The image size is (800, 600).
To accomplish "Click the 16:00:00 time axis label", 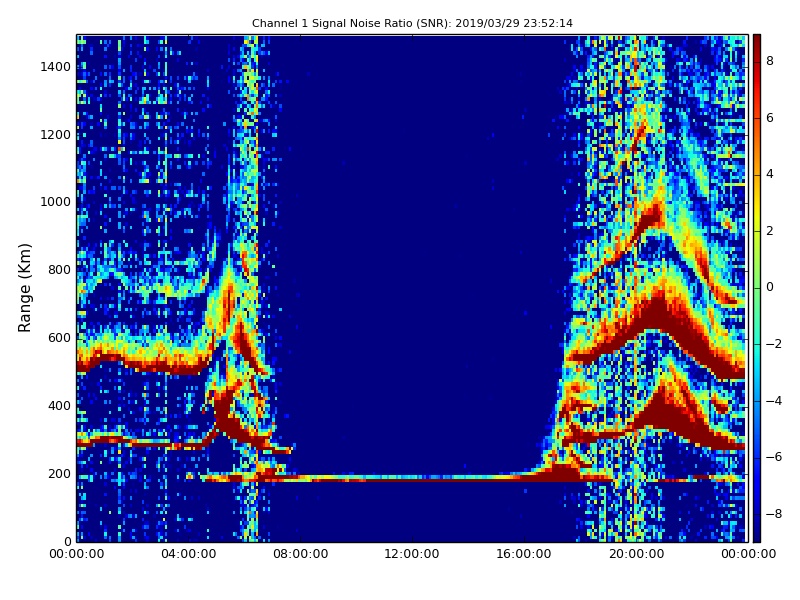I will click(x=524, y=554).
